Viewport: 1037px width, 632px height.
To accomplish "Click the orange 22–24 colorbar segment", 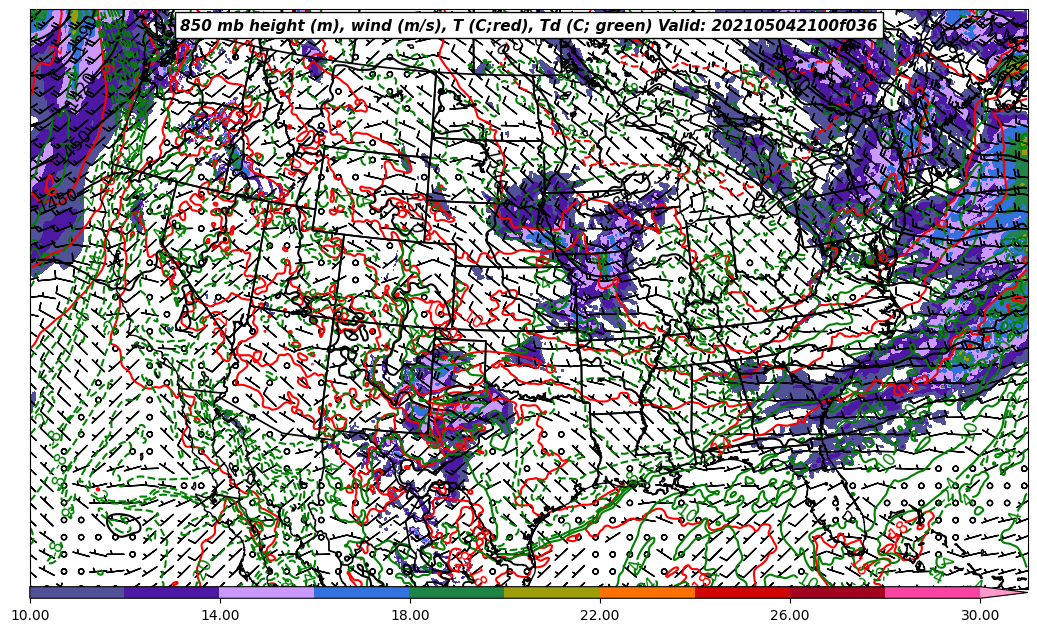I will coord(647,592).
